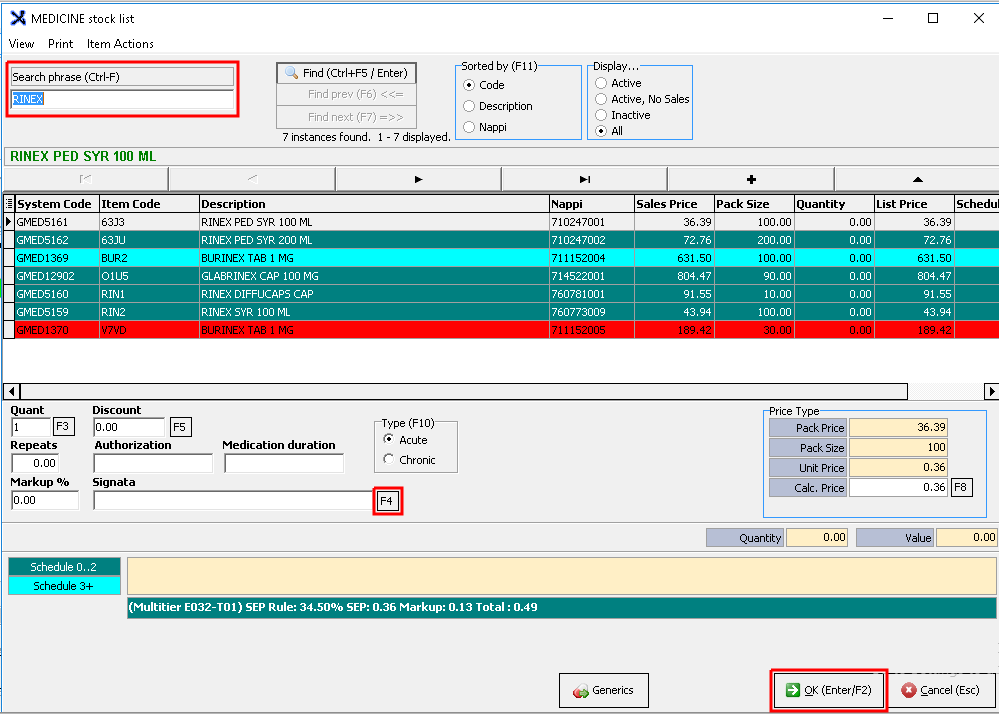
Task: Click the plus insert record button
Action: tap(751, 179)
